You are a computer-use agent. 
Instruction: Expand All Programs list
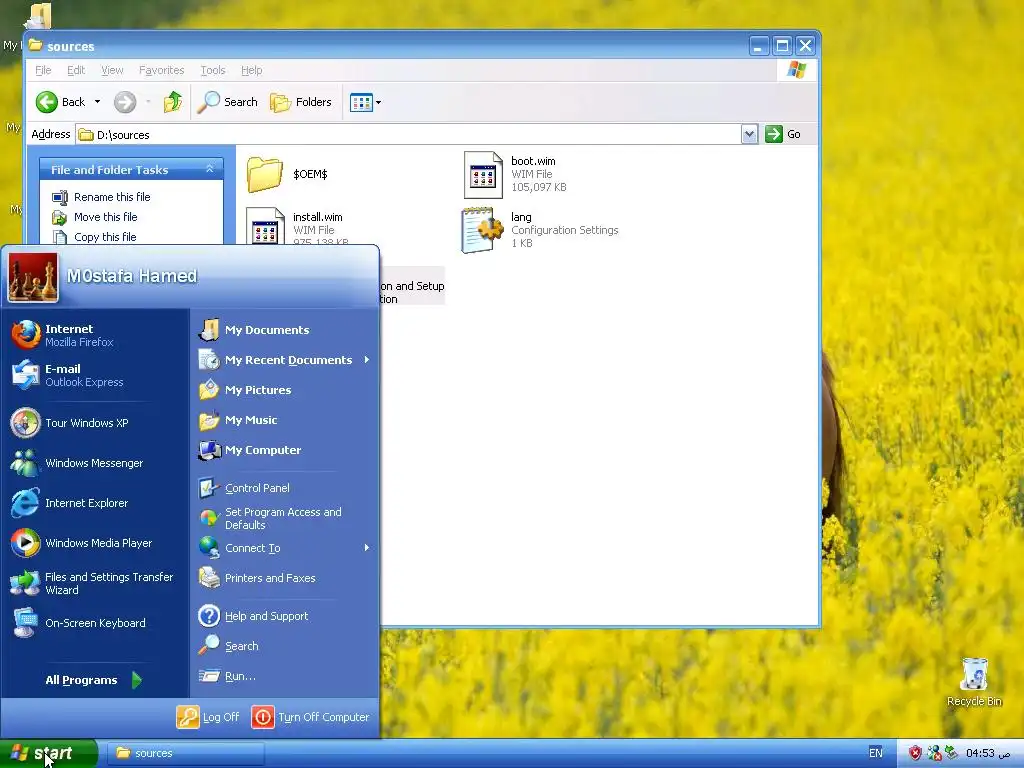pos(94,680)
